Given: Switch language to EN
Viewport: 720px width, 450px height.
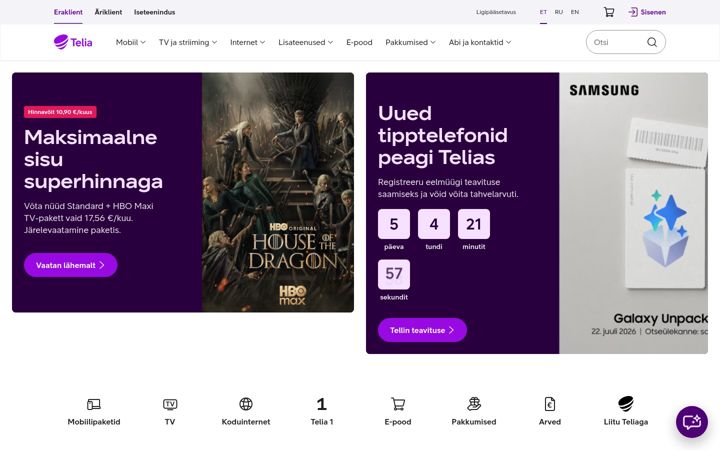Looking at the screenshot, I should (x=575, y=12).
